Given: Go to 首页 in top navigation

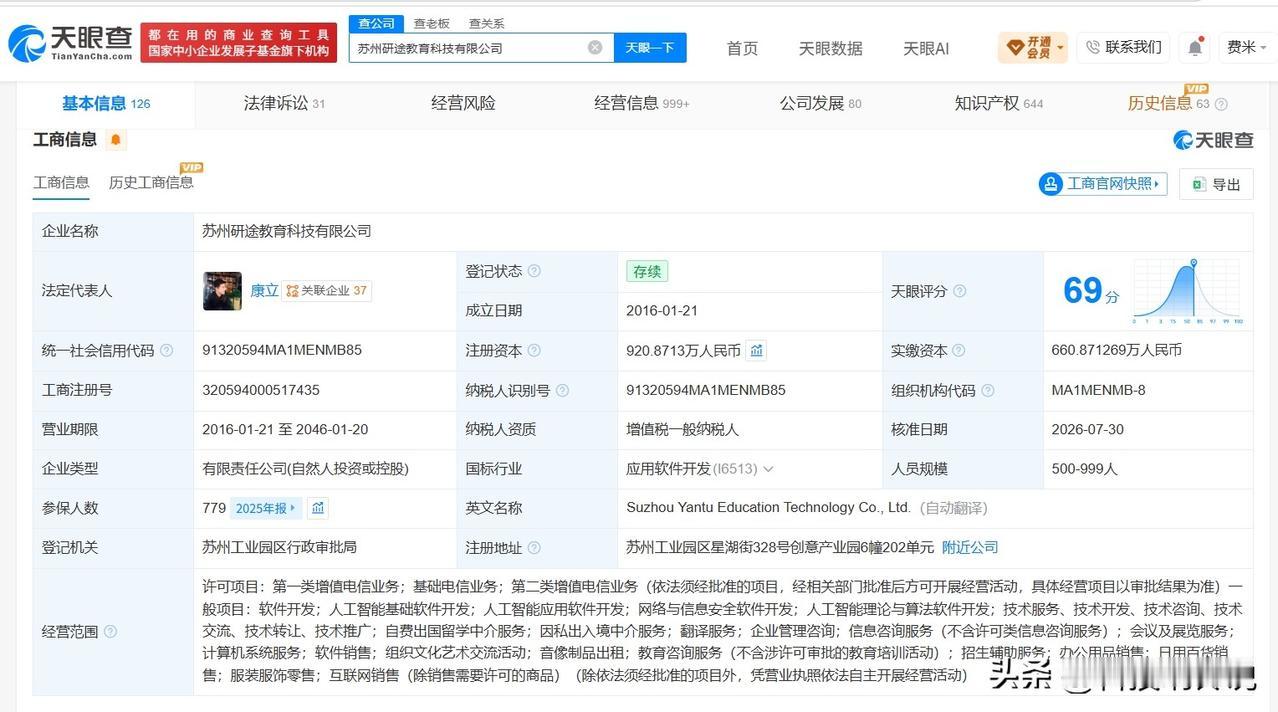Looking at the screenshot, I should (x=742, y=48).
